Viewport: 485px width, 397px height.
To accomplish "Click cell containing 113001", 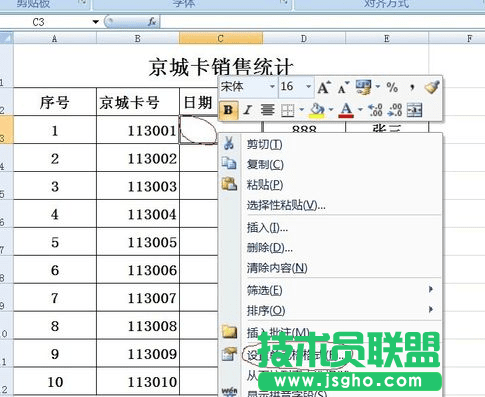I will tap(138, 130).
